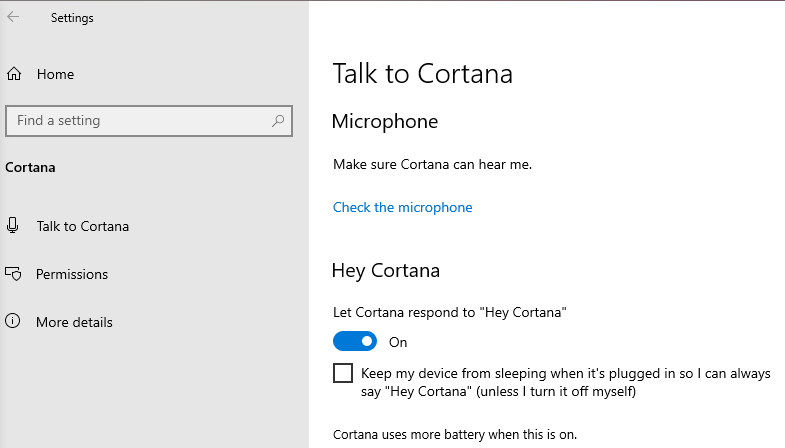The image size is (785, 448).
Task: Click the On label next to toggle
Action: (398, 342)
